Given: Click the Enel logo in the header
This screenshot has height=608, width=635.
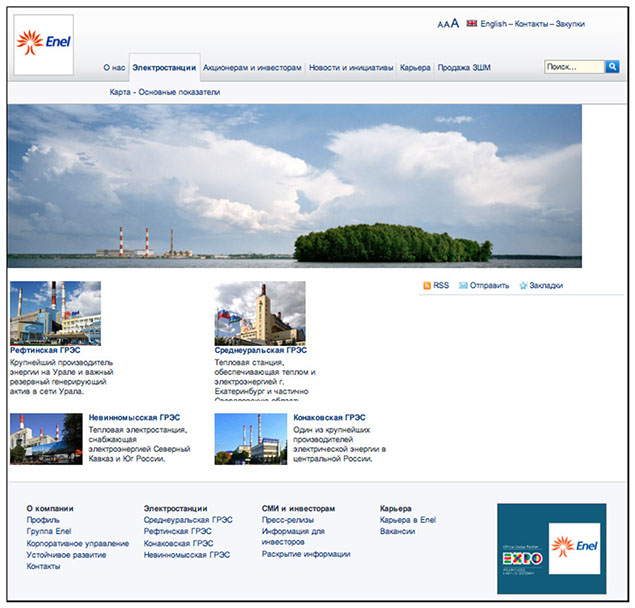Looking at the screenshot, I should tap(44, 45).
